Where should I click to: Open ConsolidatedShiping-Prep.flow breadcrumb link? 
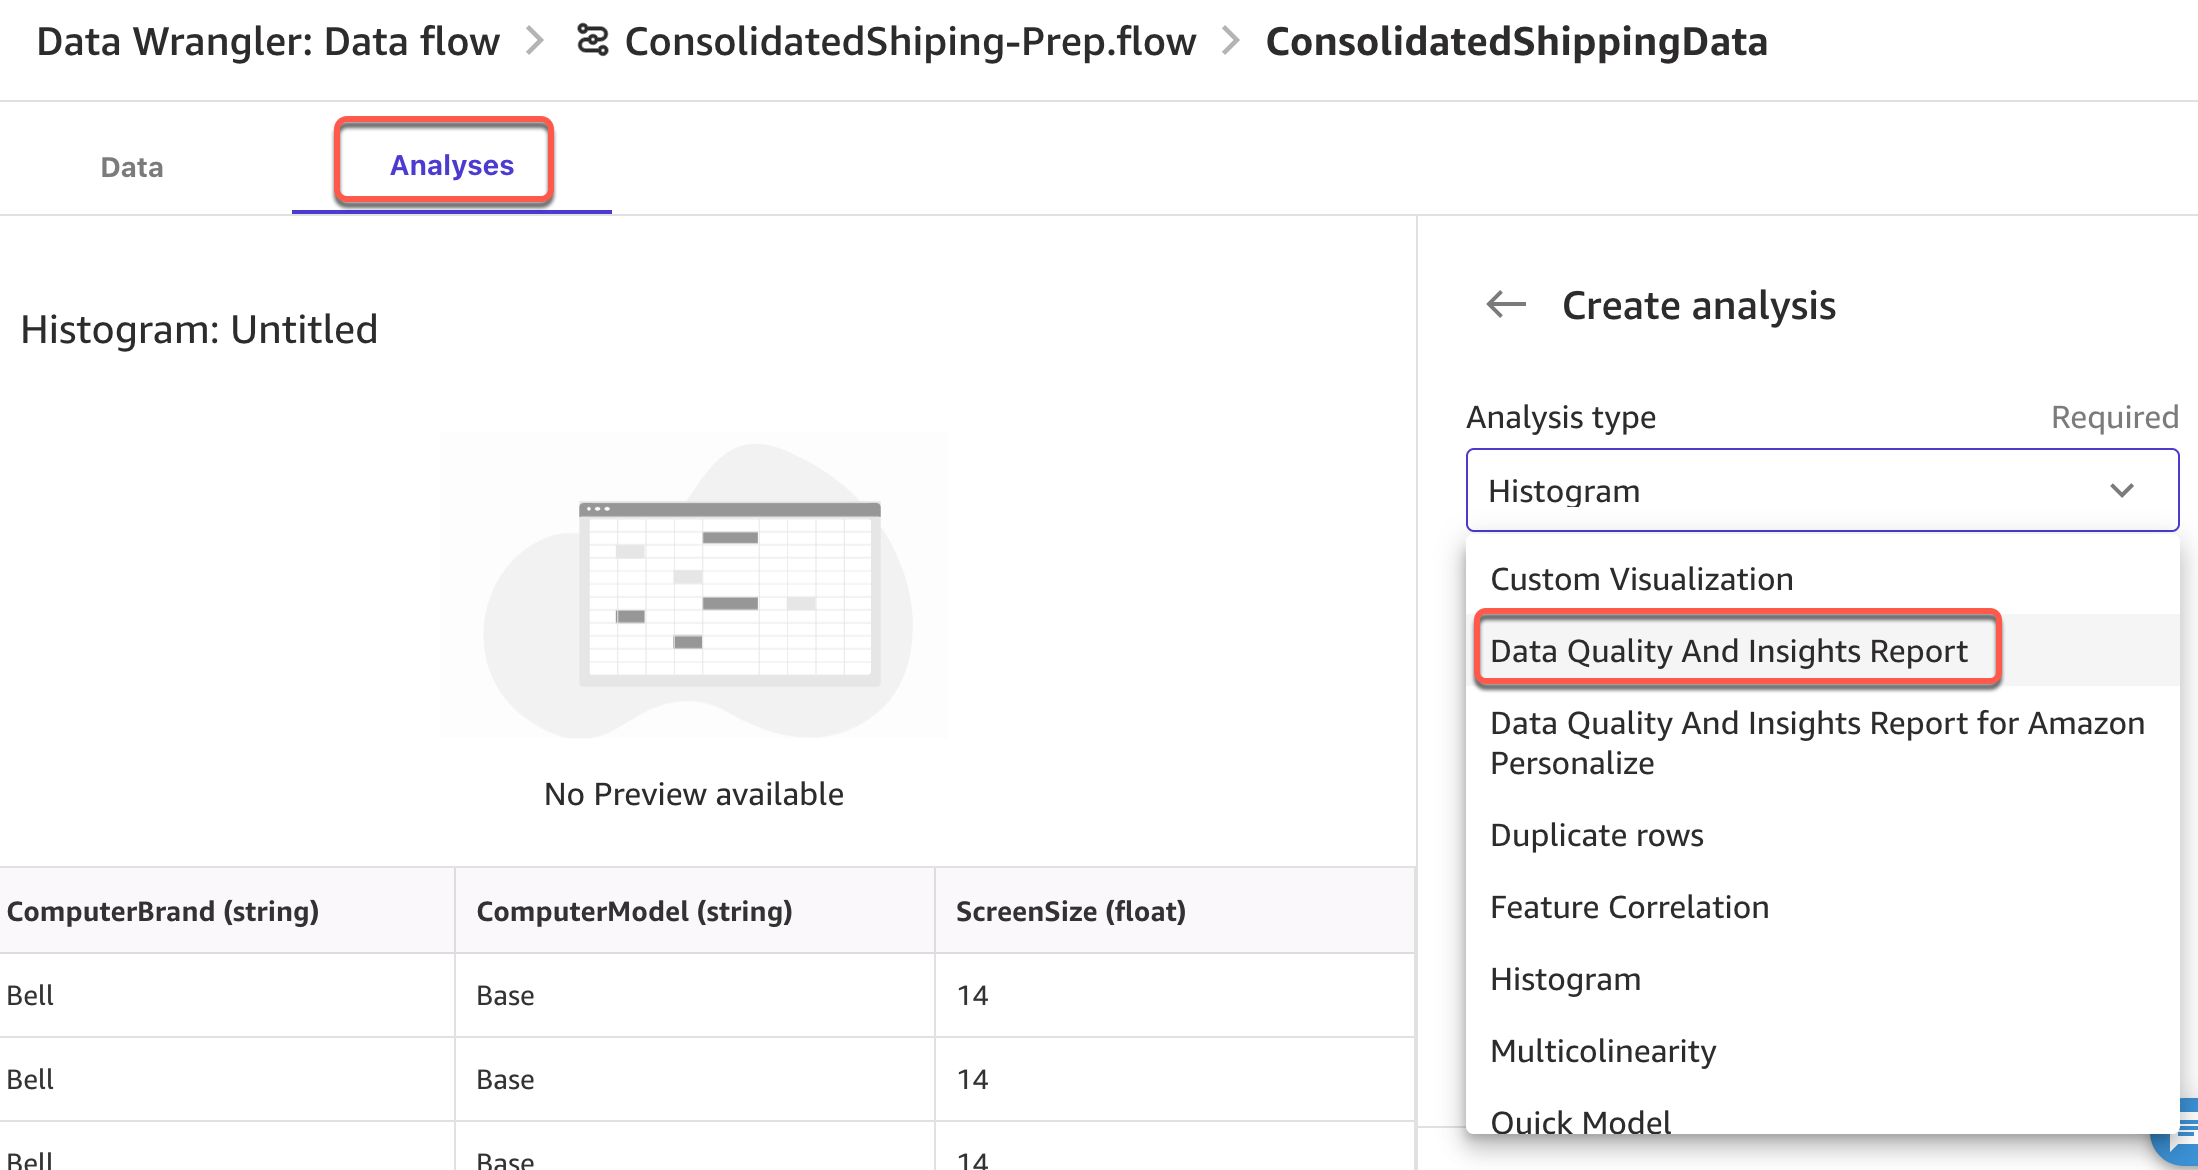(x=910, y=42)
